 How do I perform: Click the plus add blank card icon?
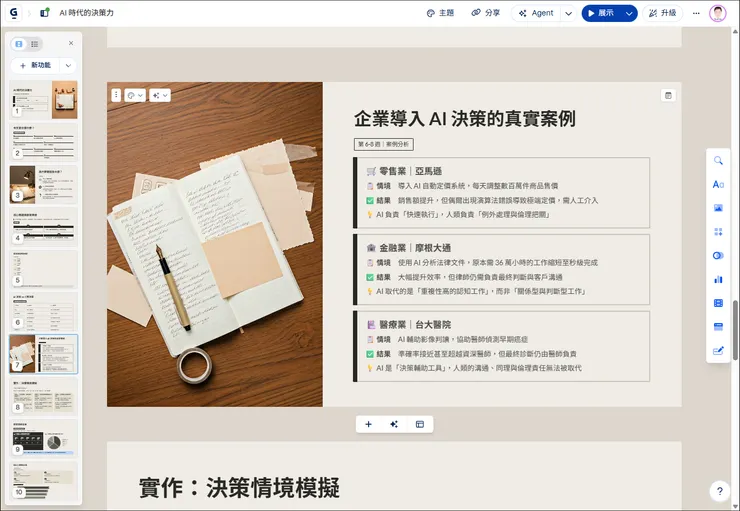point(369,424)
